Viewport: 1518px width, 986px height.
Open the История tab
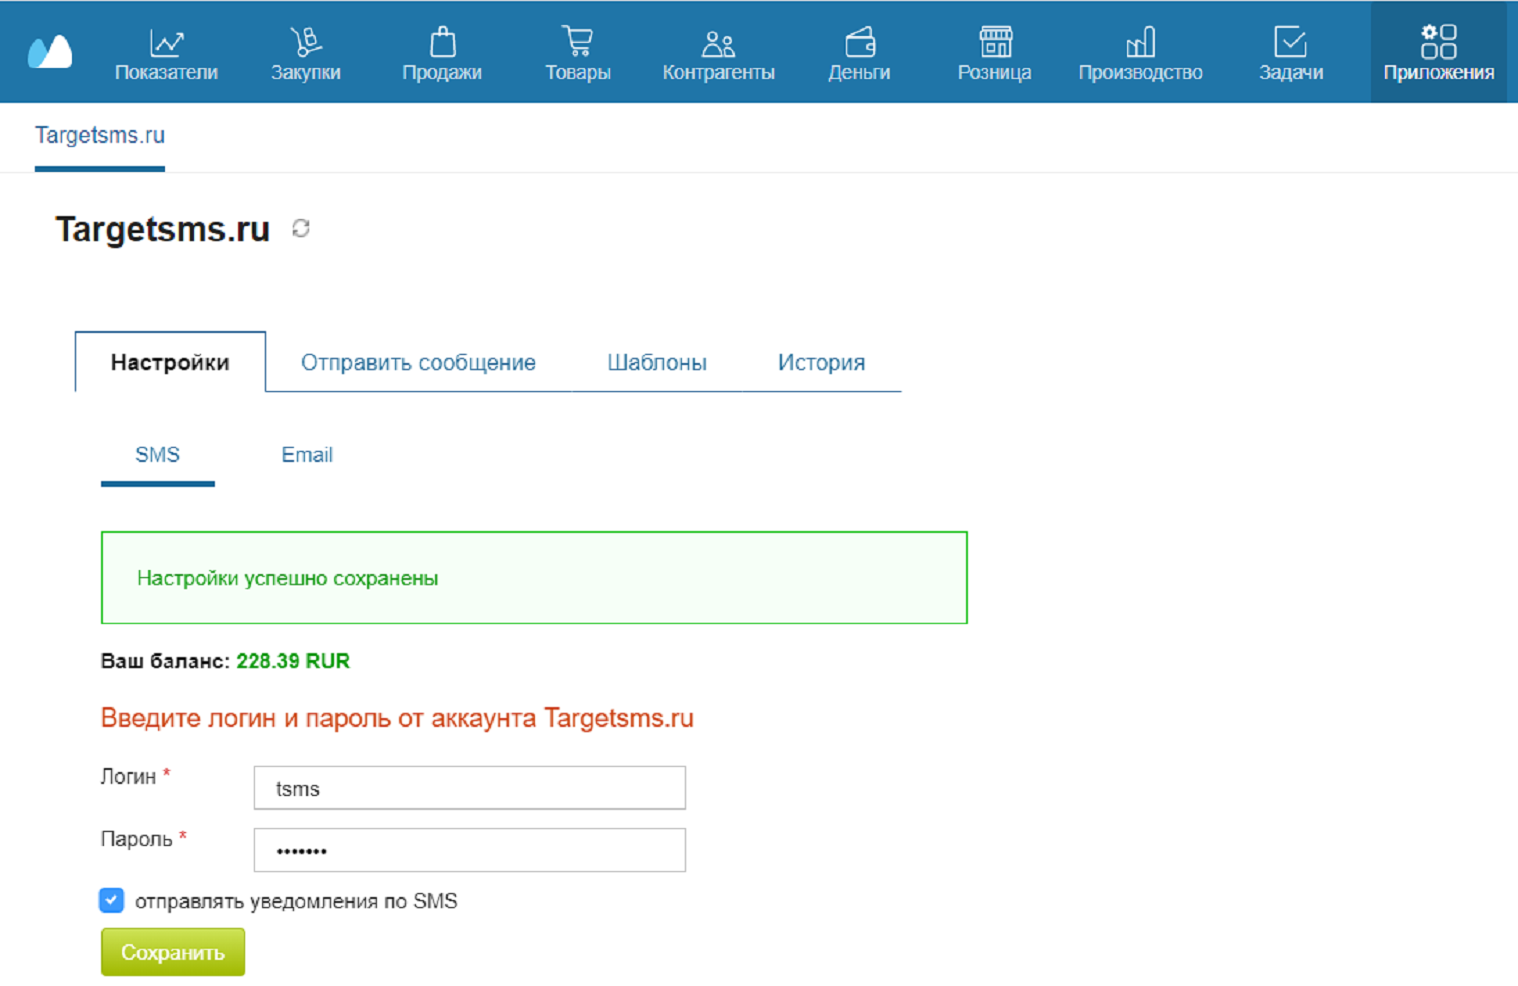pos(821,362)
